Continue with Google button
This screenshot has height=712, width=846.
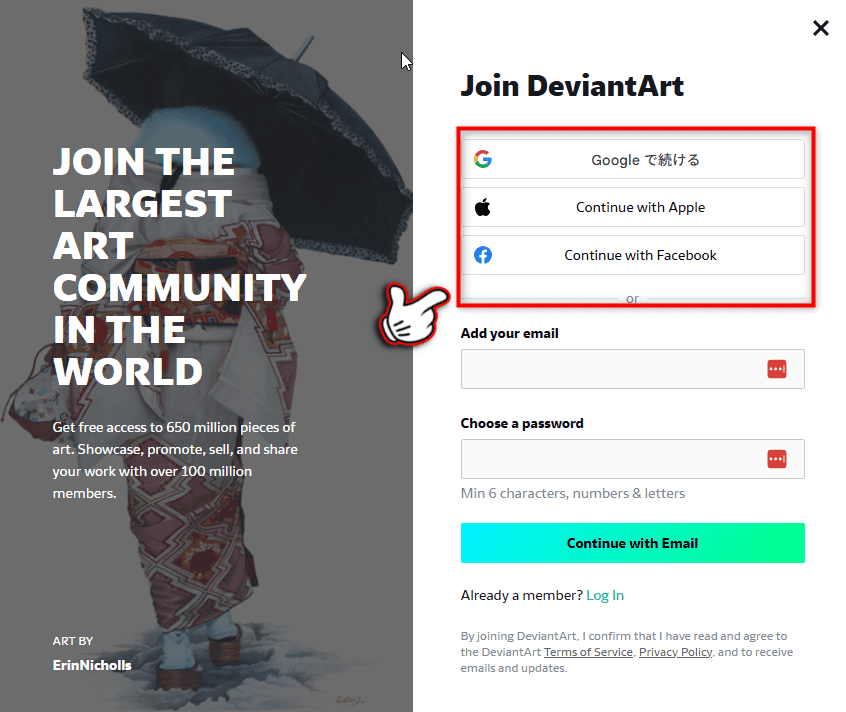pyautogui.click(x=632, y=159)
